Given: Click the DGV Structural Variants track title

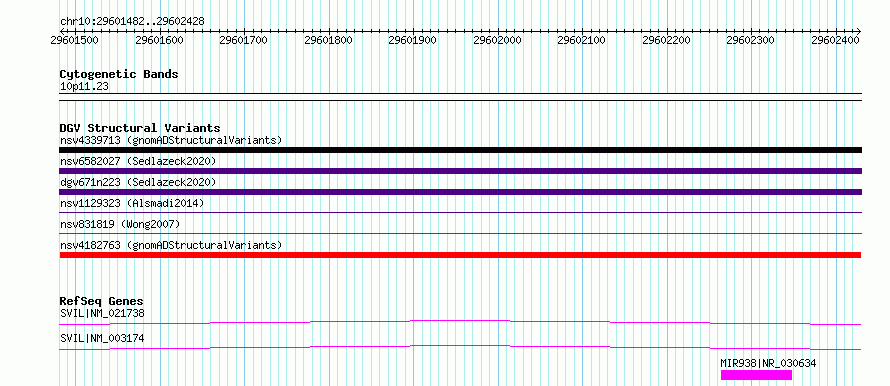Looking at the screenshot, I should tap(140, 128).
